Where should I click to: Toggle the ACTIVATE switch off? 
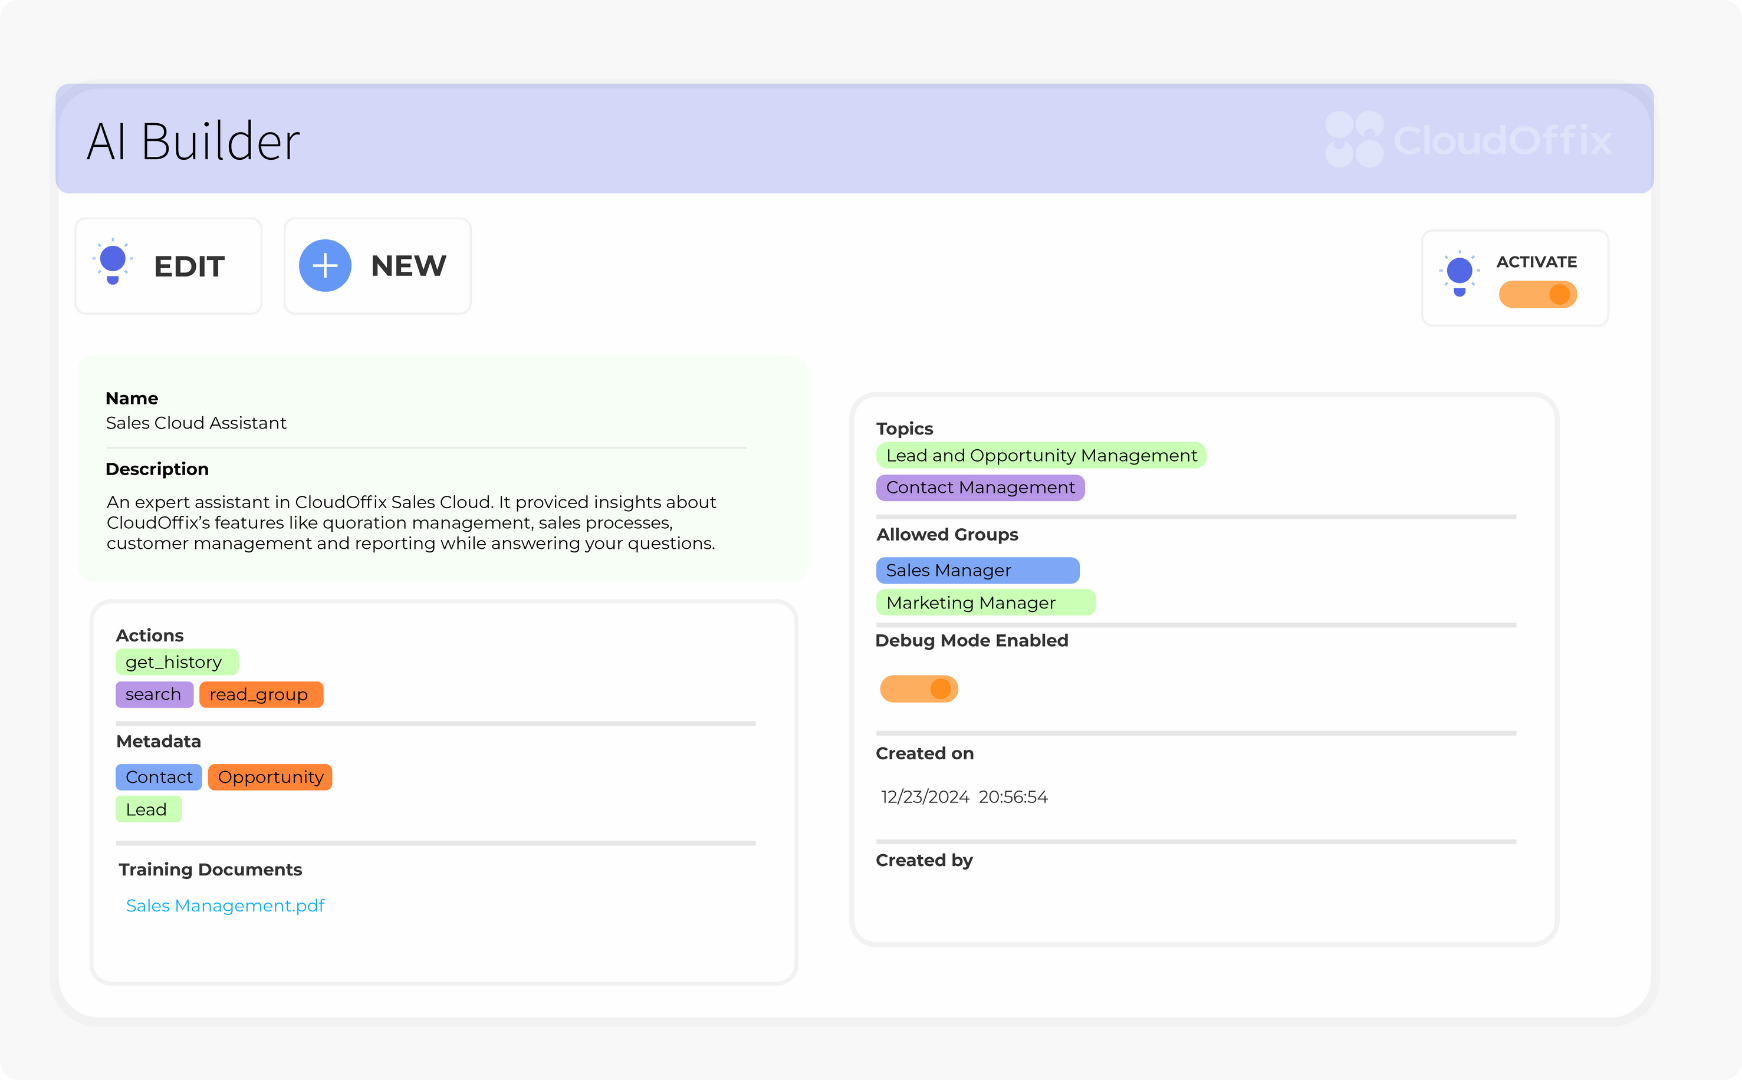coord(1538,294)
